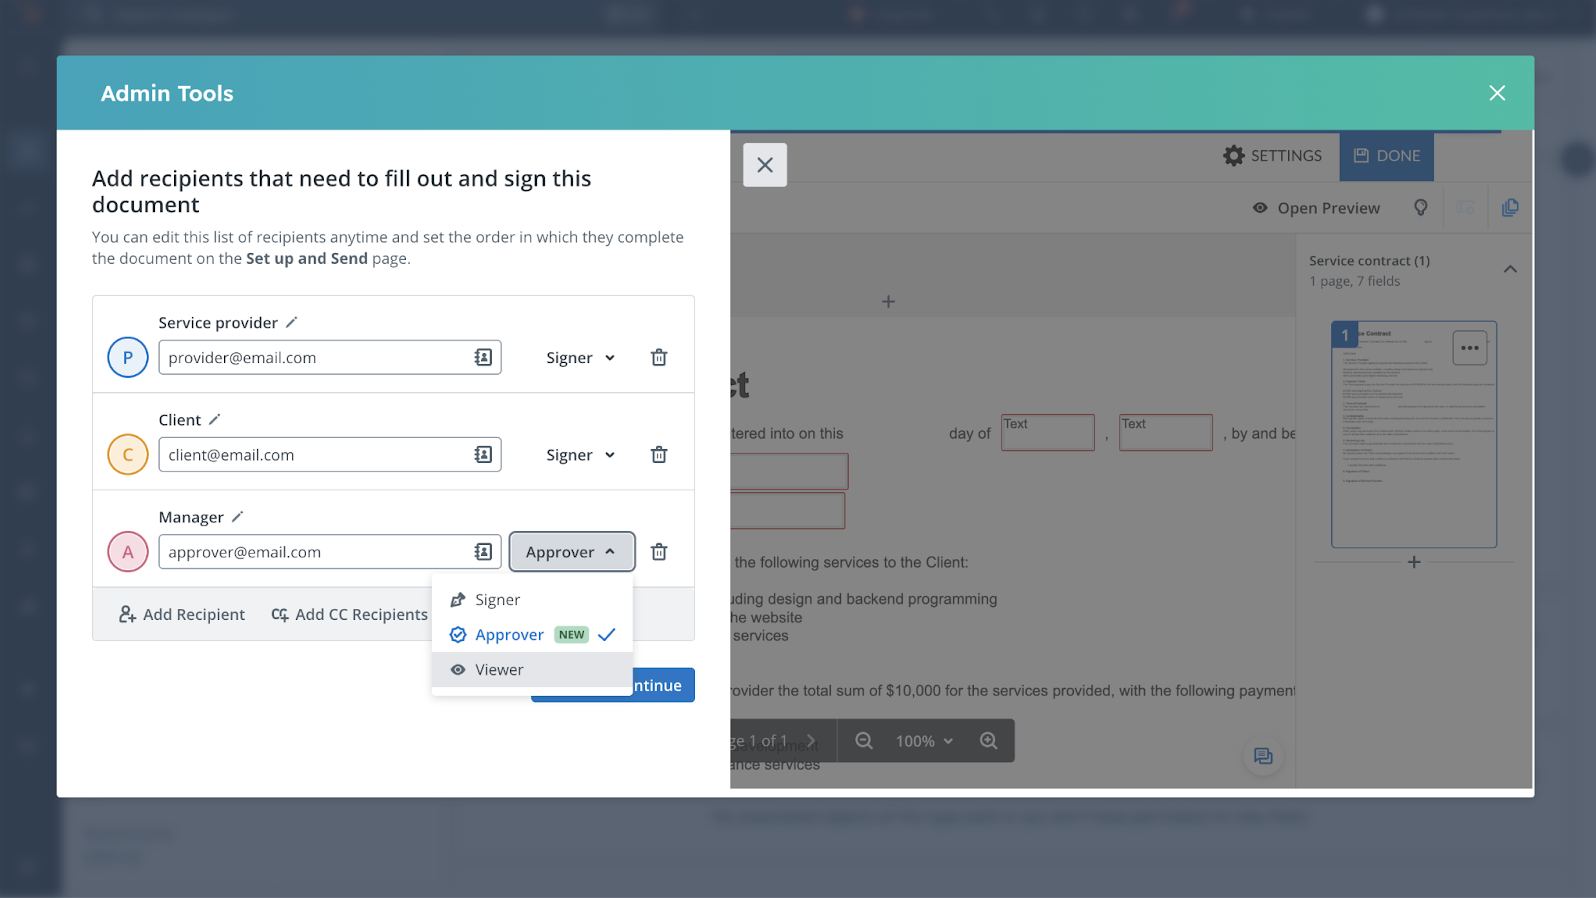The width and height of the screenshot is (1596, 898).
Task: Choose Viewer from role menu
Action: 532,669
